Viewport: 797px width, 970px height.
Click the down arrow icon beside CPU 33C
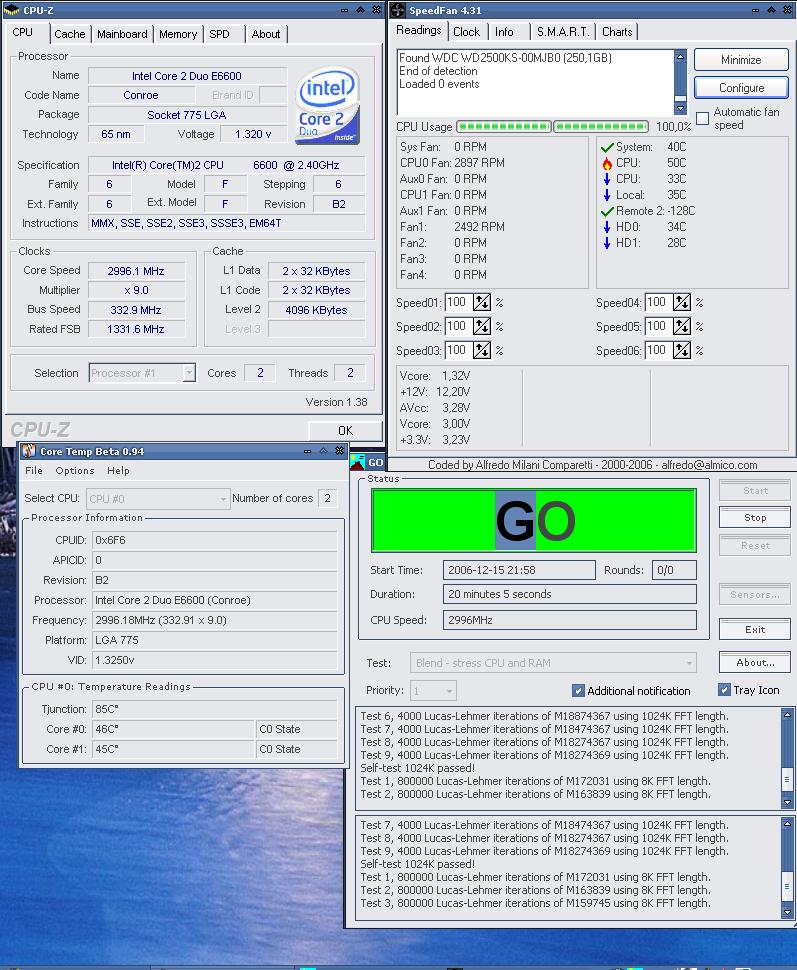coord(607,179)
